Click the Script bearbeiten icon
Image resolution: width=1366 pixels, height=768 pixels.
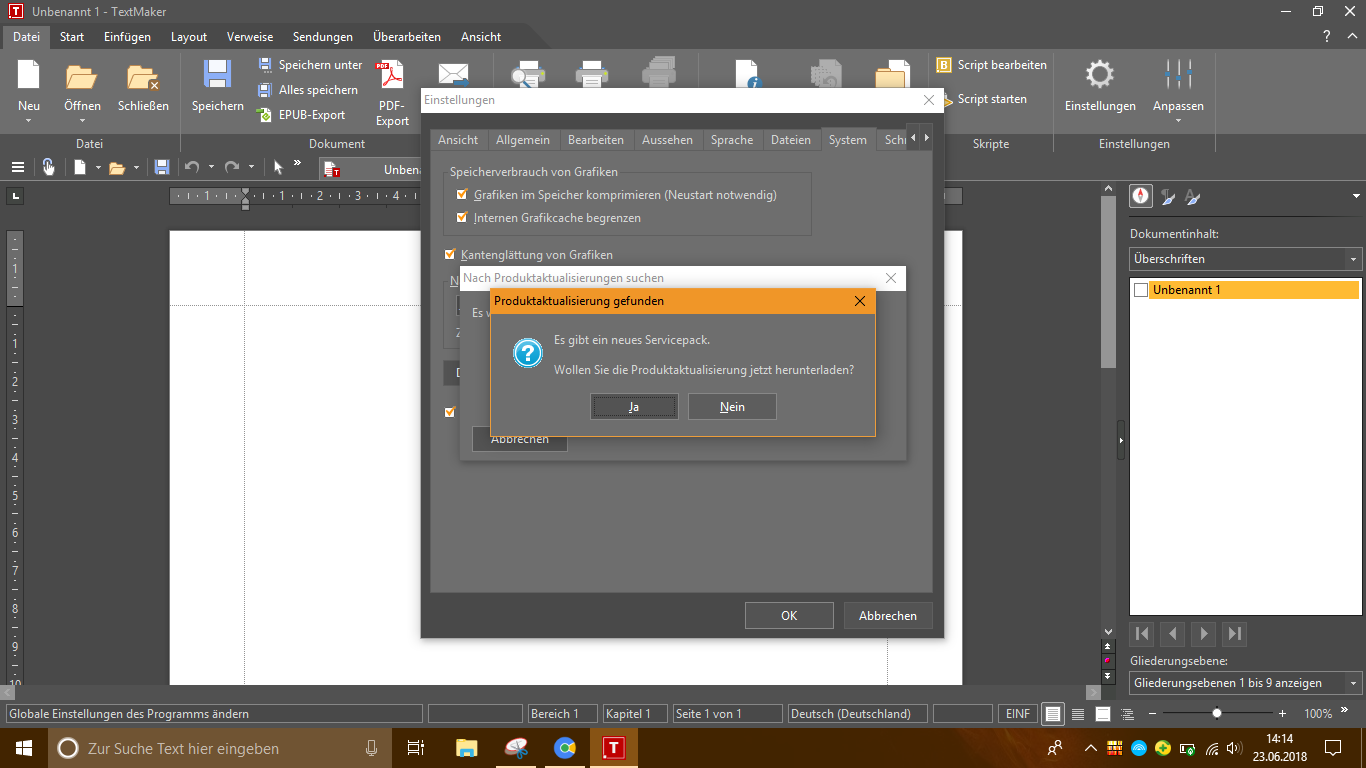944,65
